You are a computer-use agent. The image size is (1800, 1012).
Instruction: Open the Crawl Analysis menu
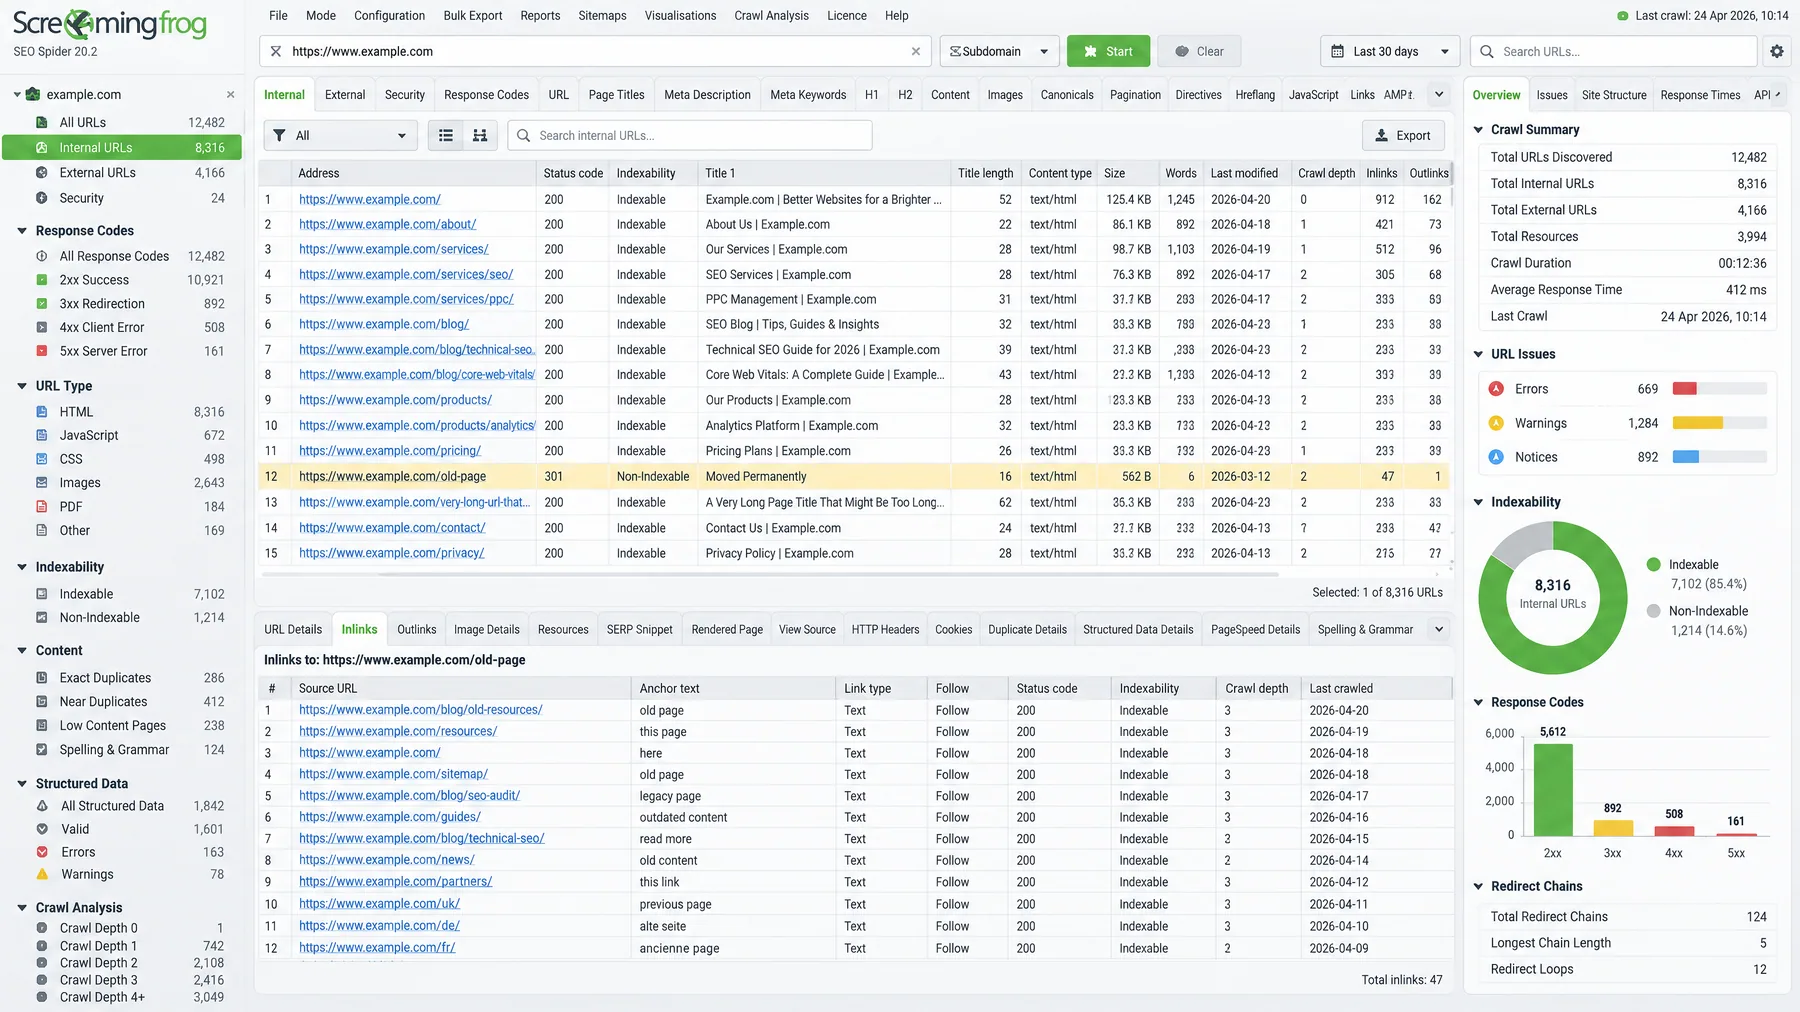coord(771,15)
